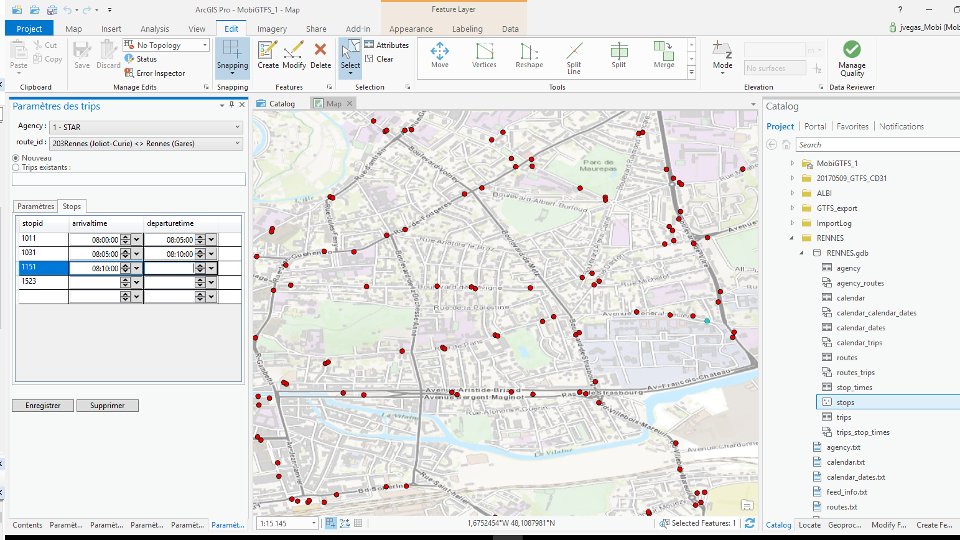Select stopid 1523 cell in the table

tap(43, 282)
